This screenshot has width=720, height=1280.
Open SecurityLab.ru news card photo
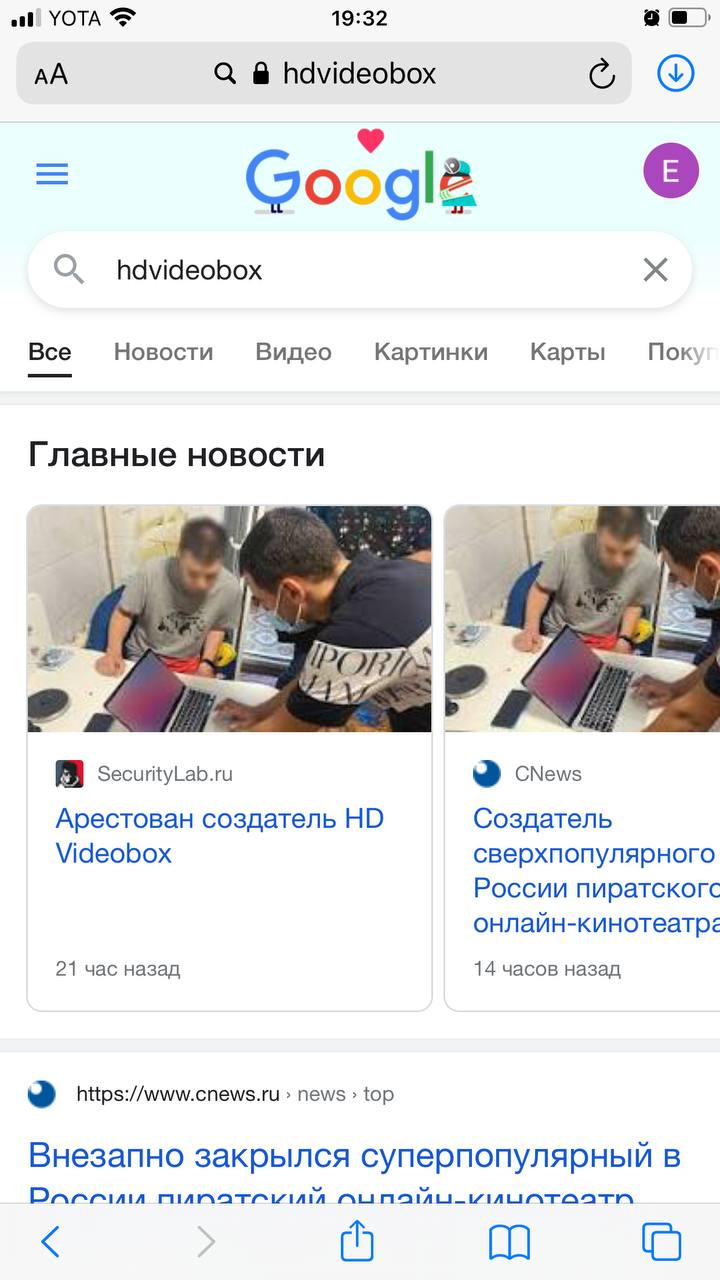coord(229,619)
